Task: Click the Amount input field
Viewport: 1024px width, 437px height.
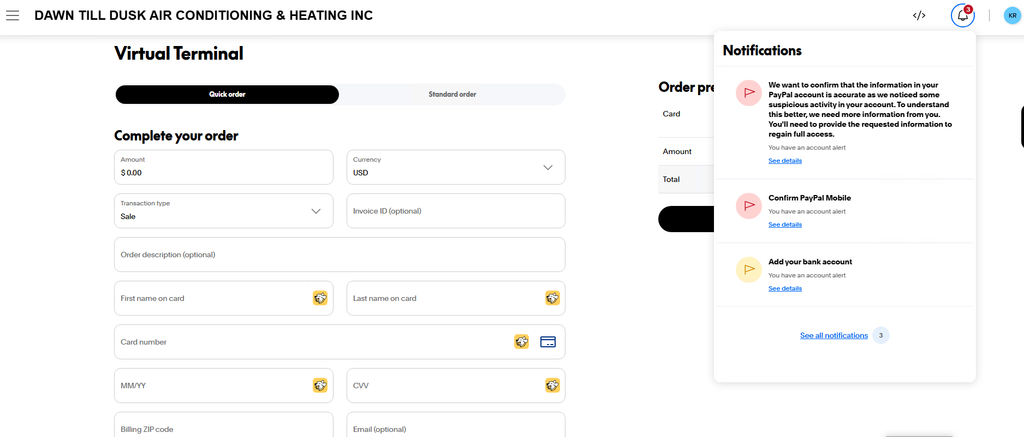Action: click(x=223, y=167)
